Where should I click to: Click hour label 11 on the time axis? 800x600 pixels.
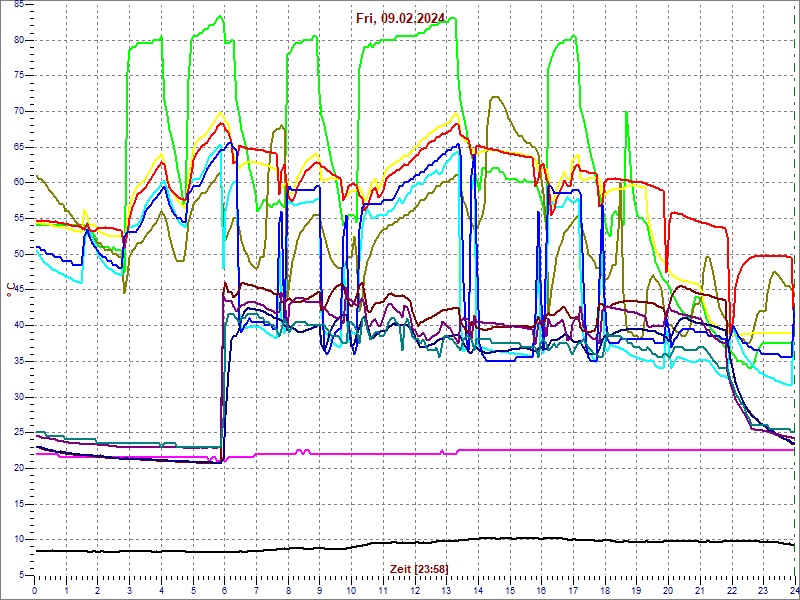coord(383,590)
